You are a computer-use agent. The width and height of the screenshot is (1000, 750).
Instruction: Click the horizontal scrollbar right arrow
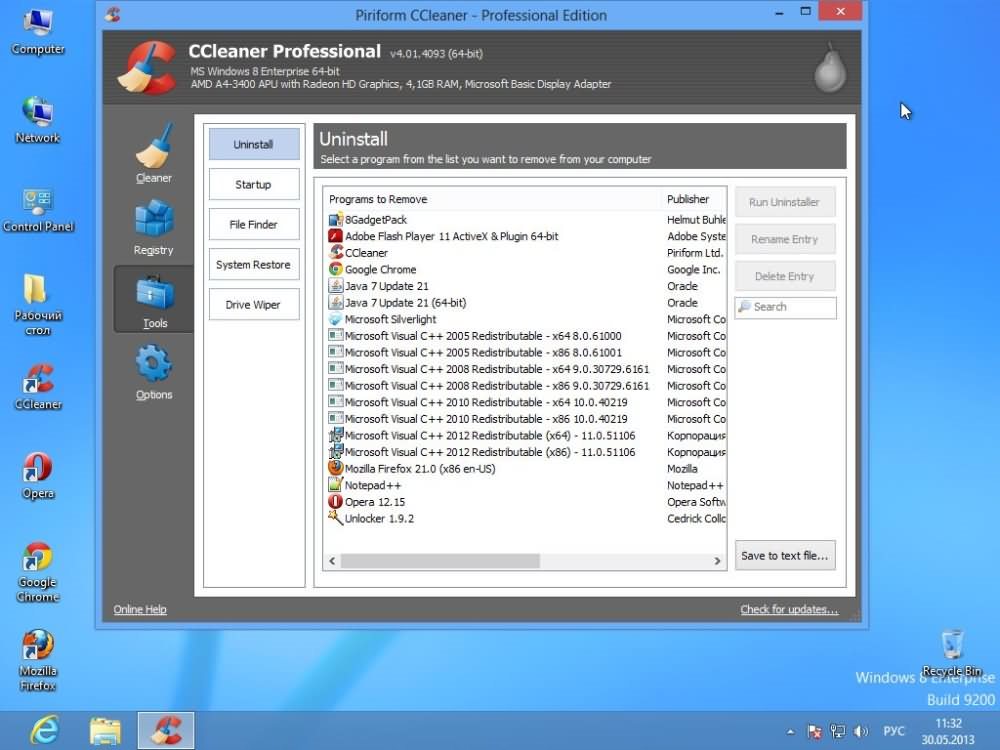717,562
